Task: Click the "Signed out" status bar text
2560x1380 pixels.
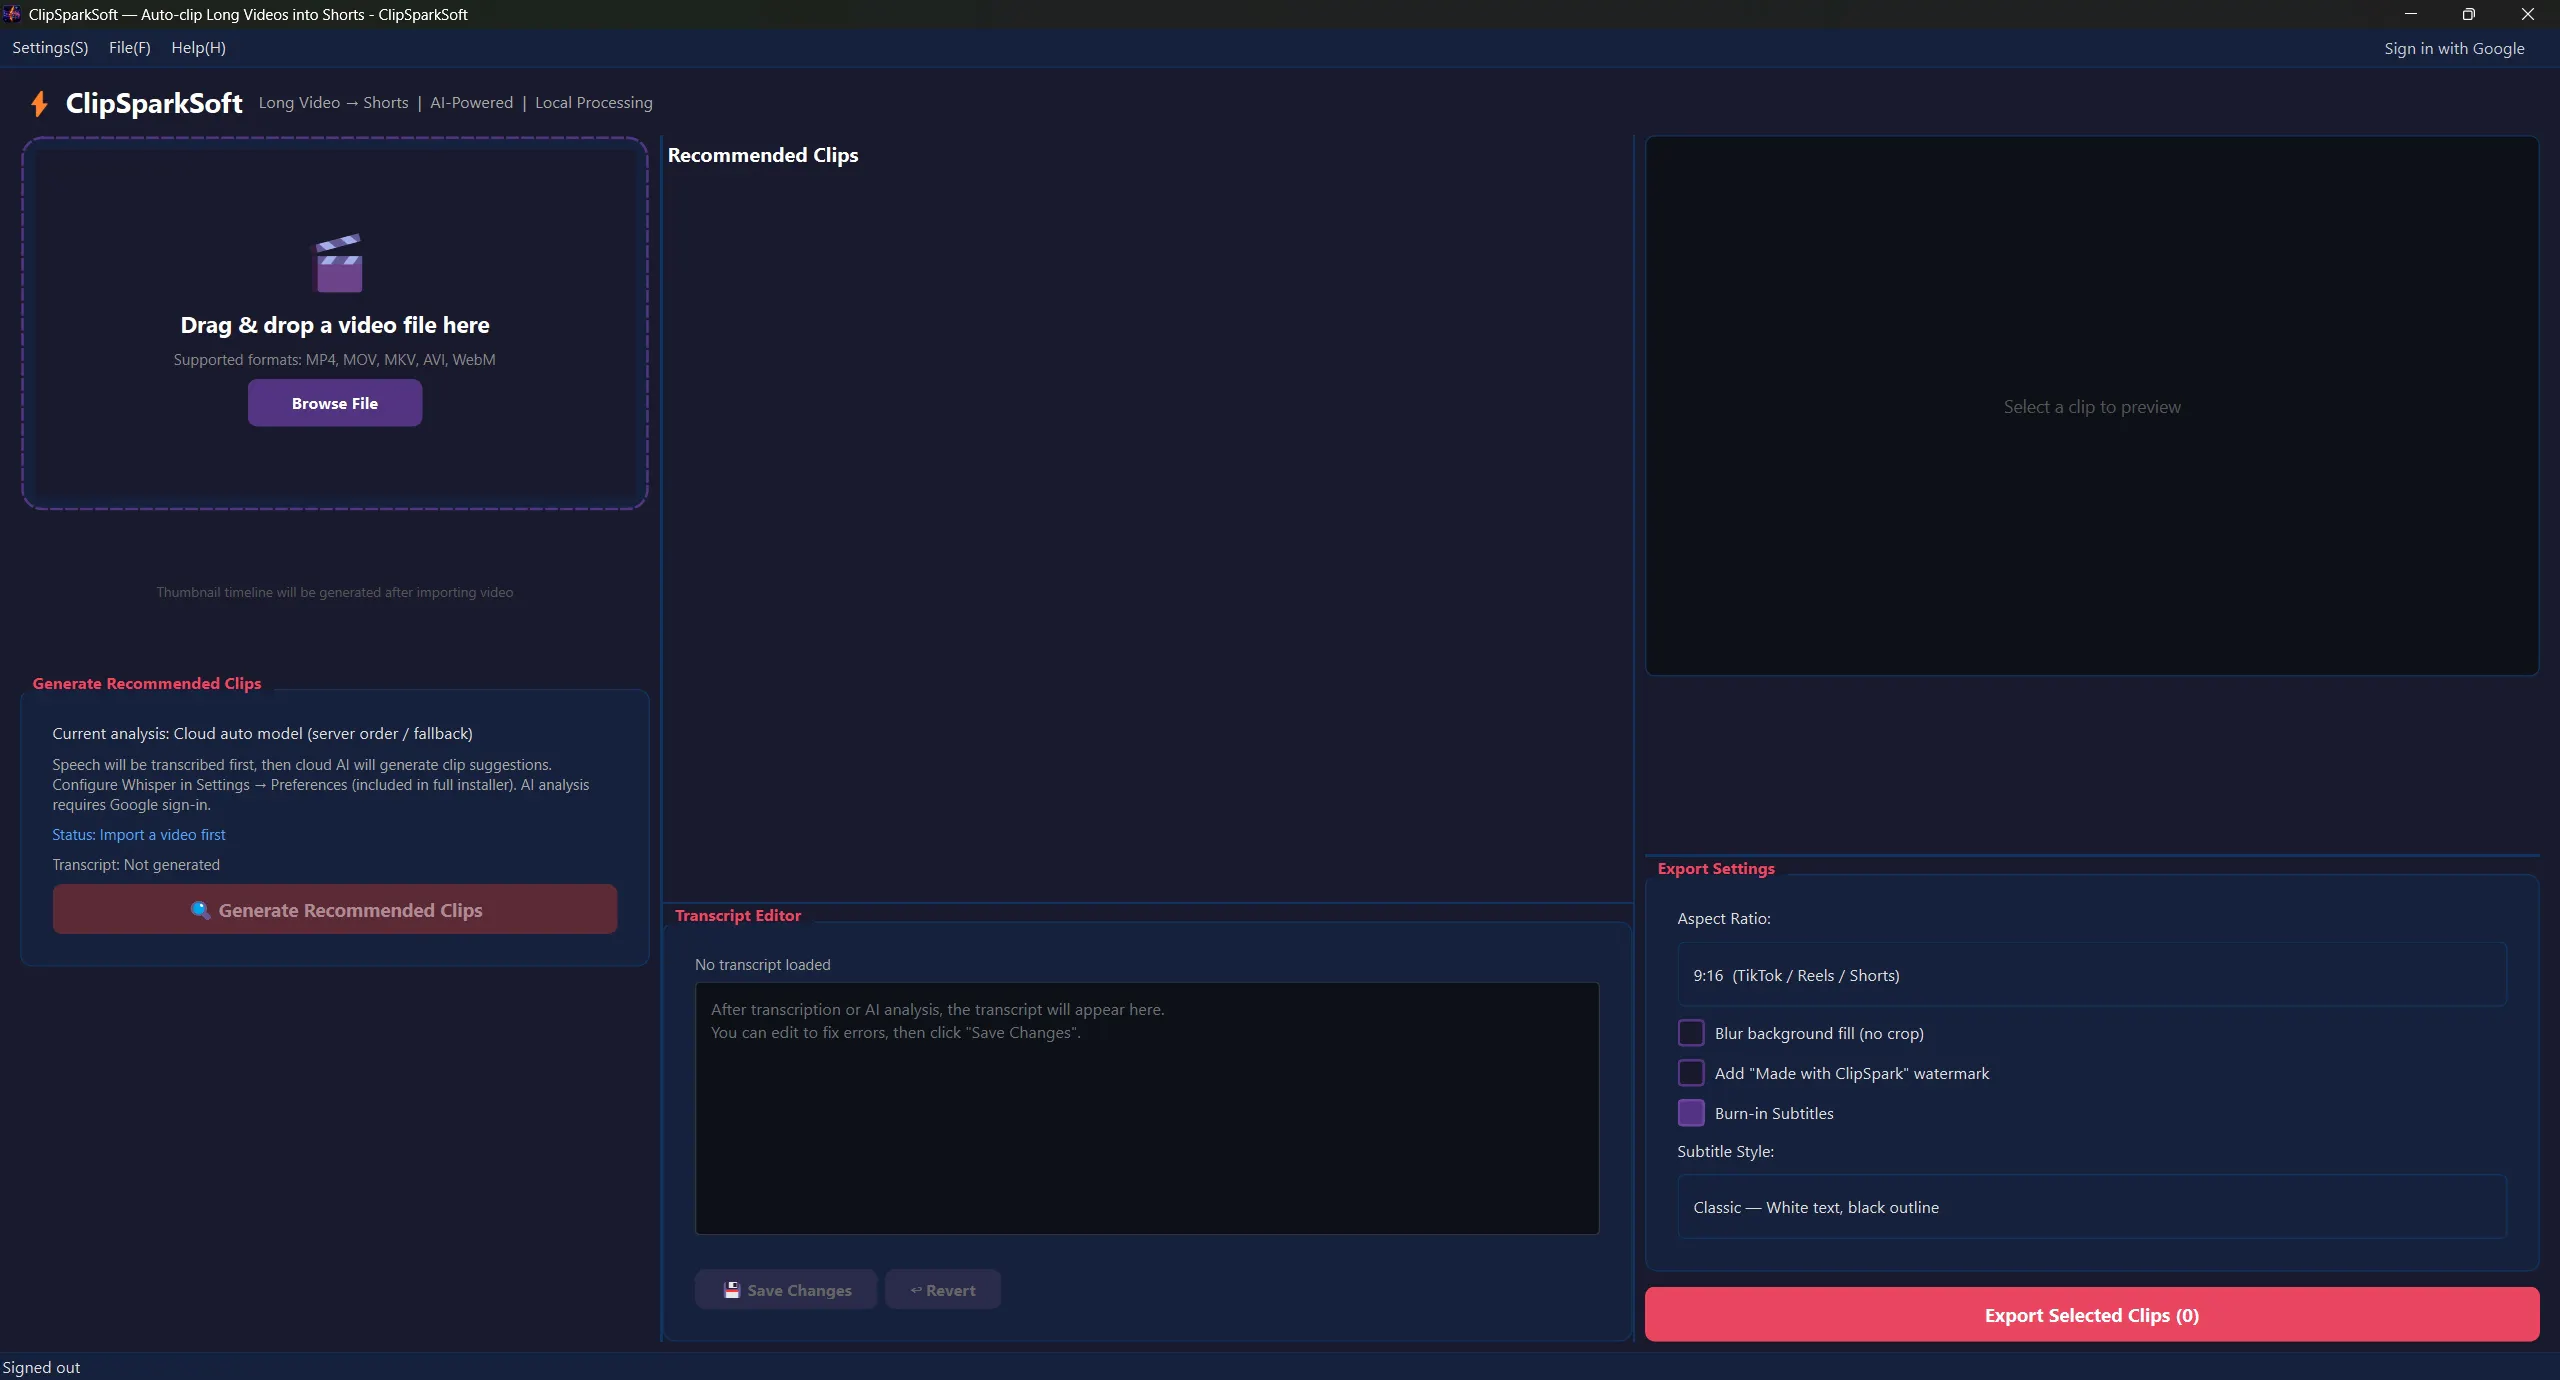Action: [x=41, y=1367]
